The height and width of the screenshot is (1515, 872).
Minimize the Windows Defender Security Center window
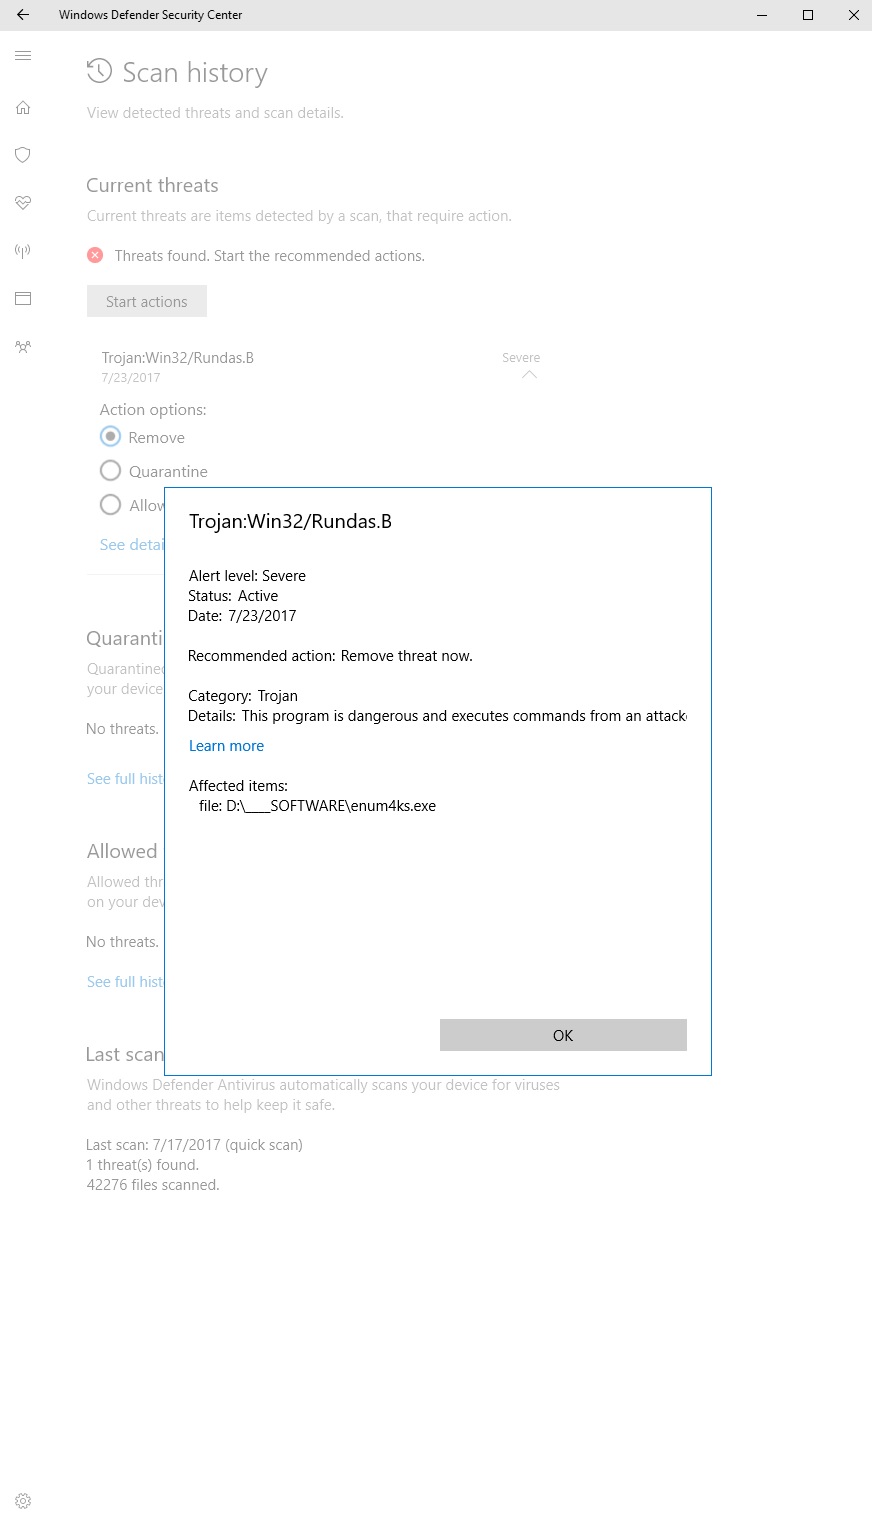coord(762,15)
